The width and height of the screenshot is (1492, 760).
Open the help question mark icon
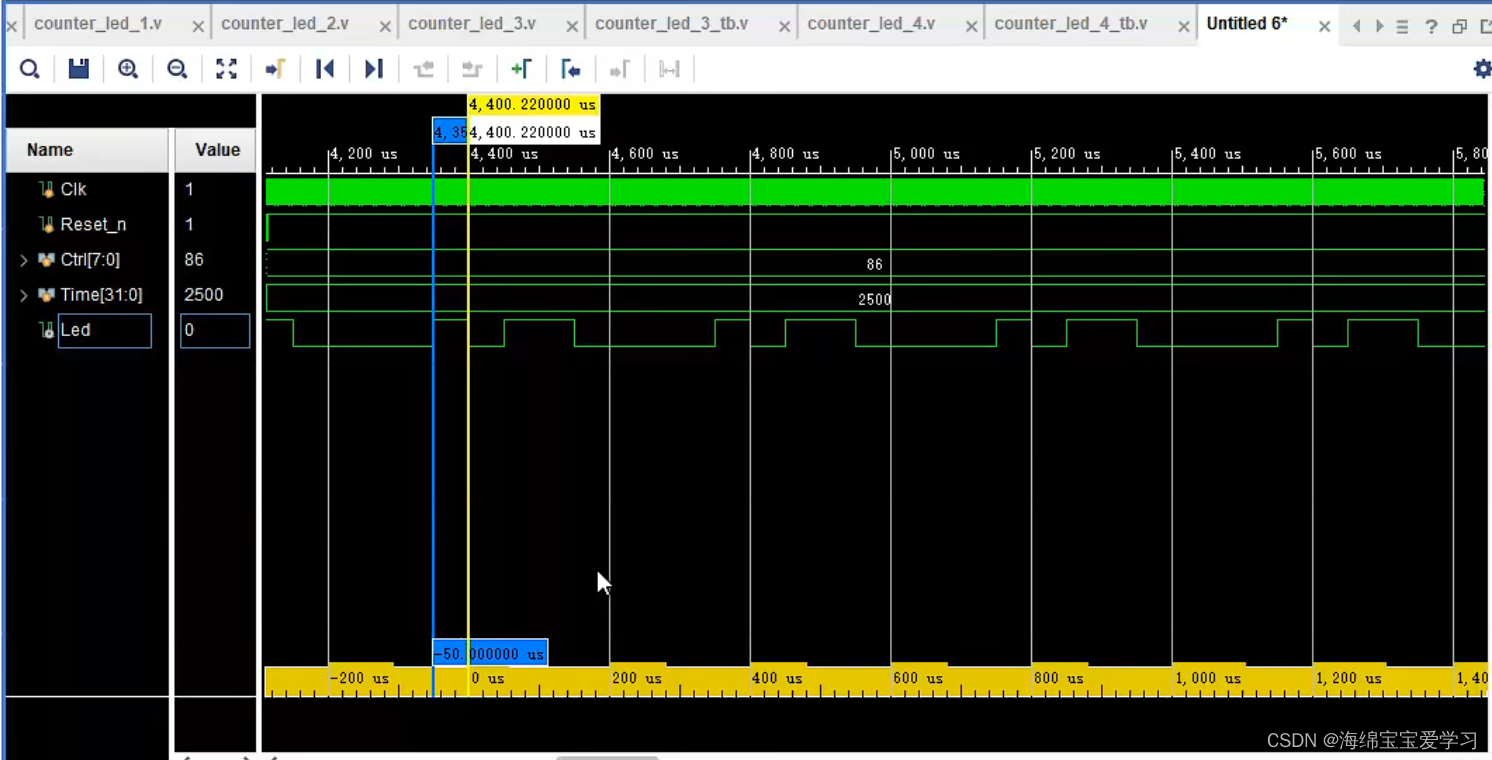point(1431,27)
